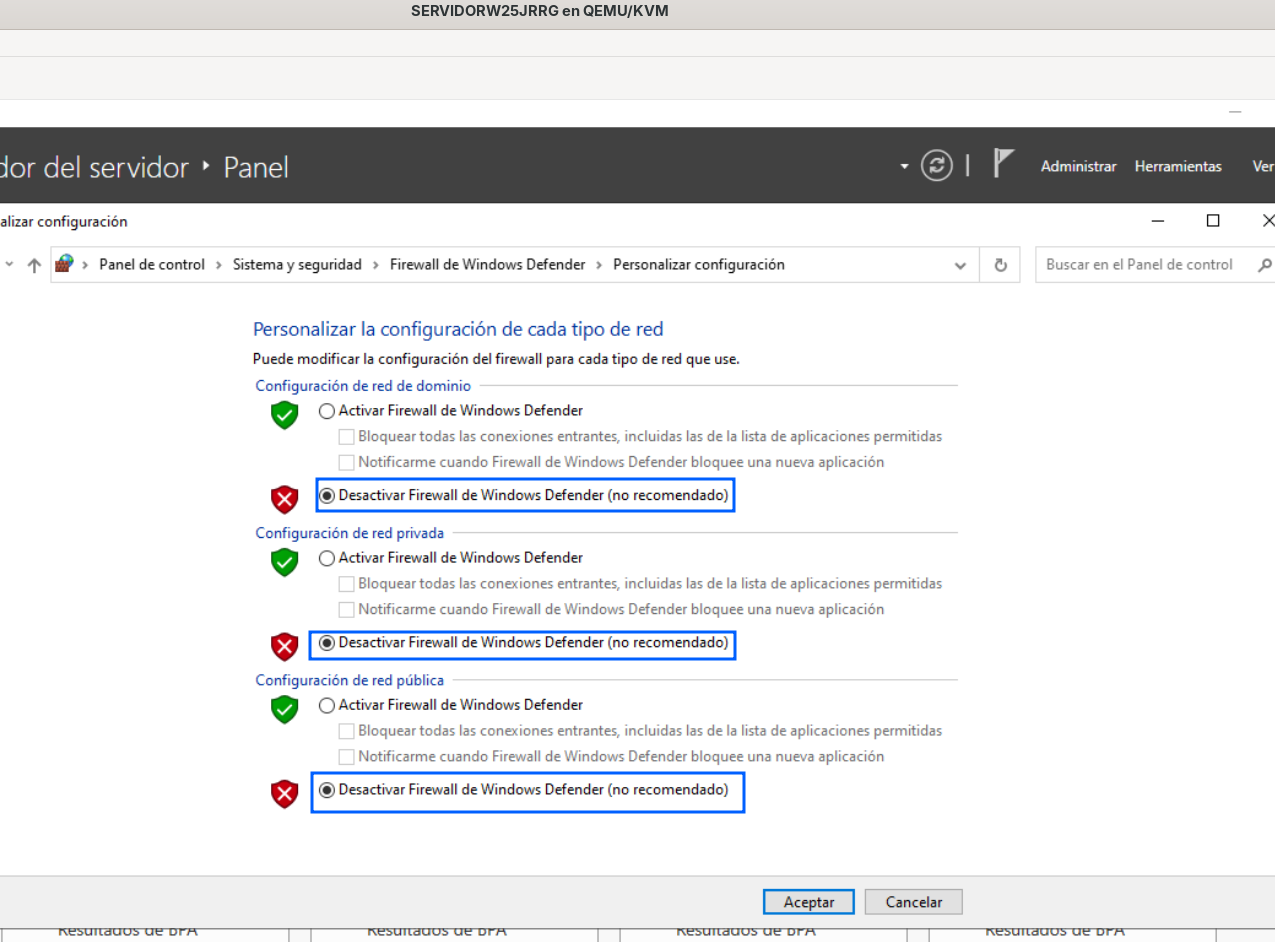Click the red shield in public network section
1275x942 pixels.
coord(285,794)
